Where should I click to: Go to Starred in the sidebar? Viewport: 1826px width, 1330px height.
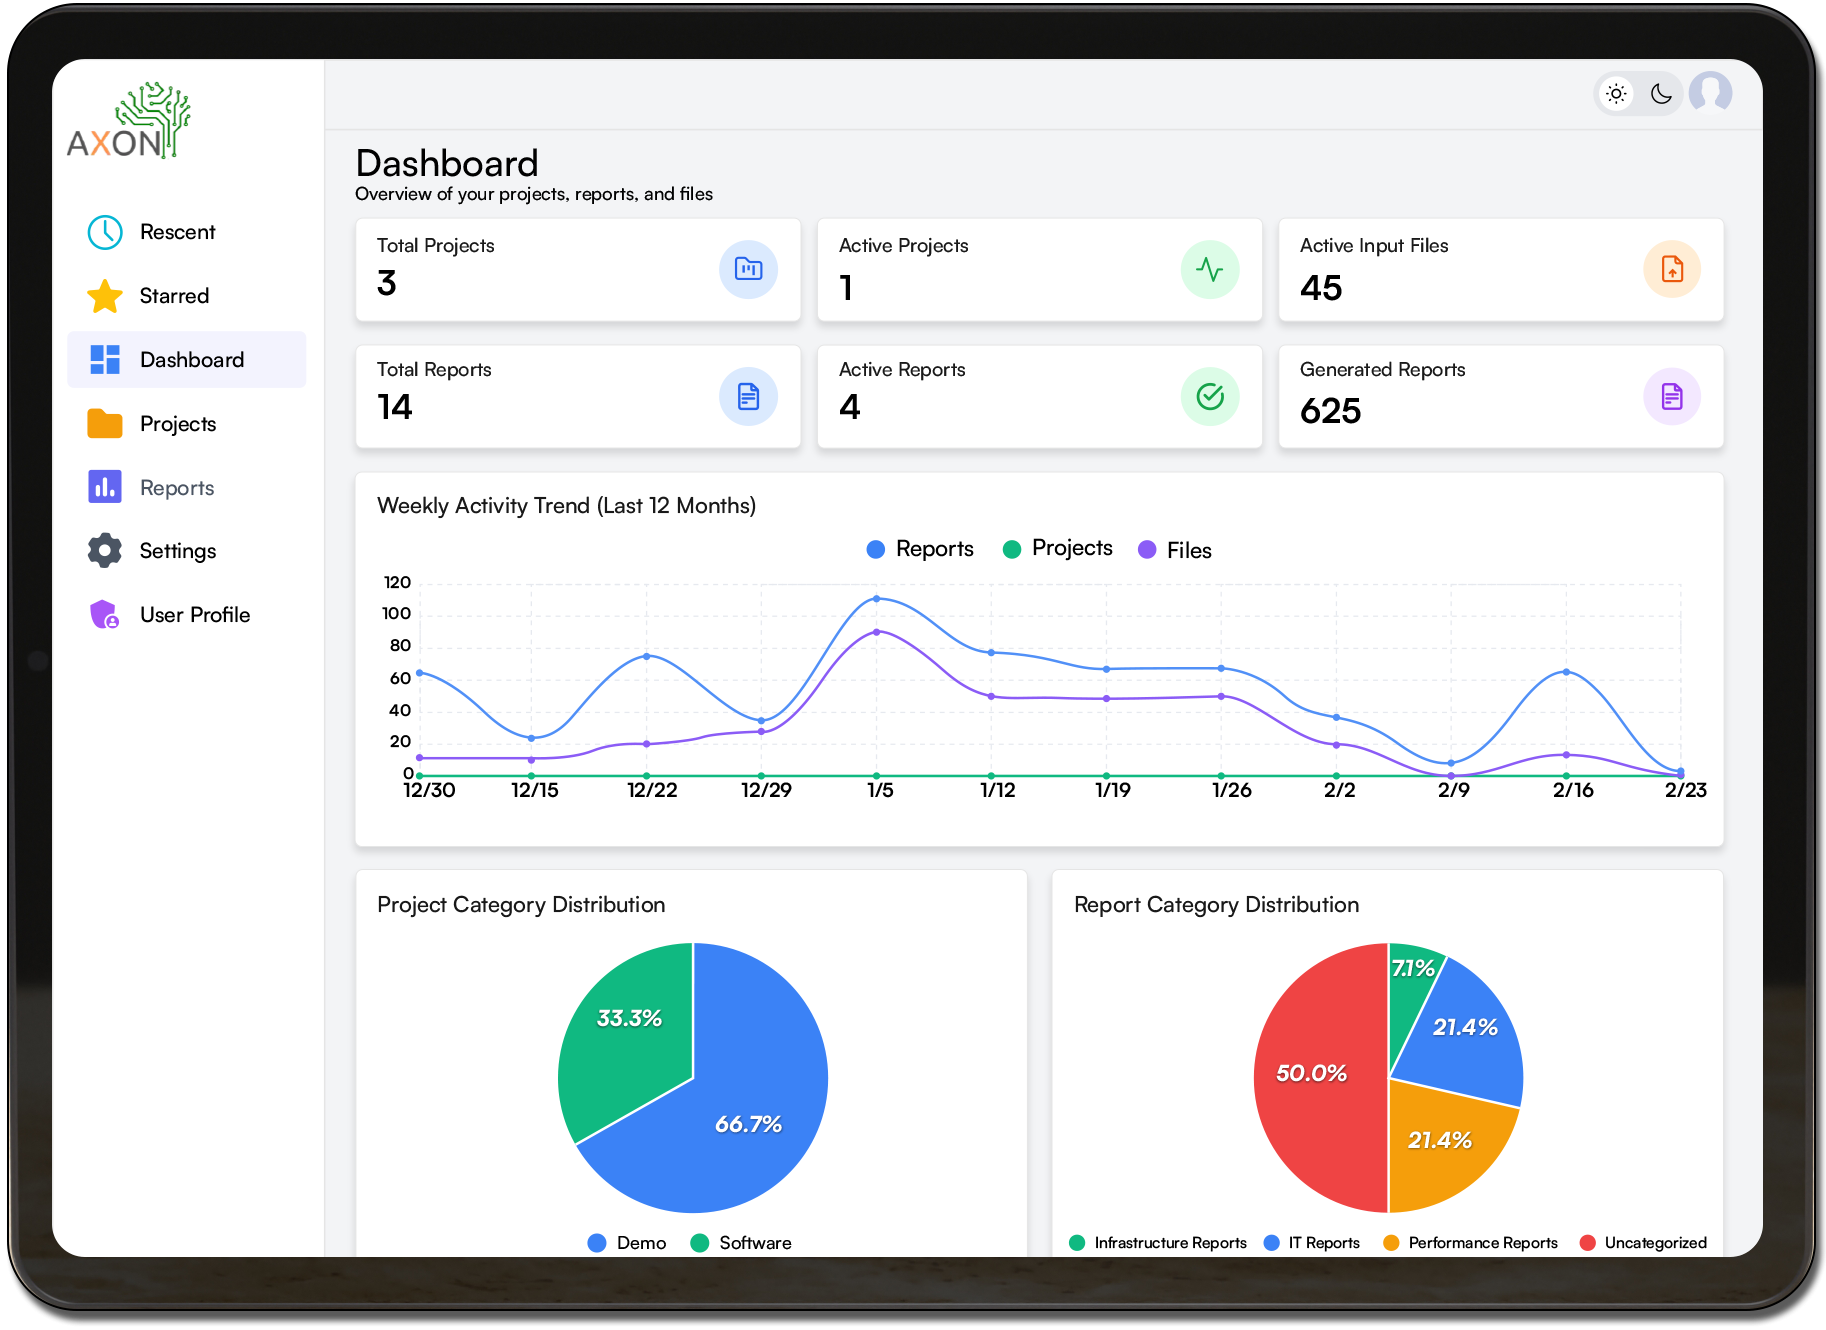tap(174, 296)
